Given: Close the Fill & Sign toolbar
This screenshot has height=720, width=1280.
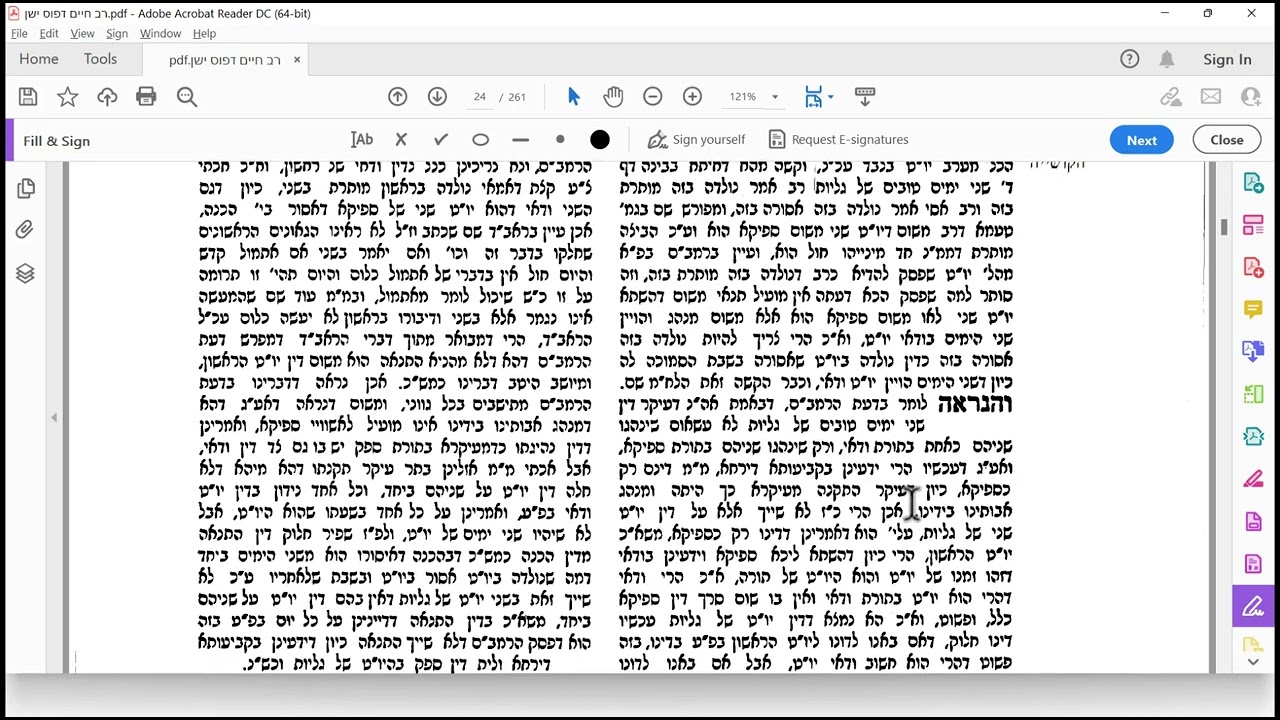Looking at the screenshot, I should coord(1227,140).
